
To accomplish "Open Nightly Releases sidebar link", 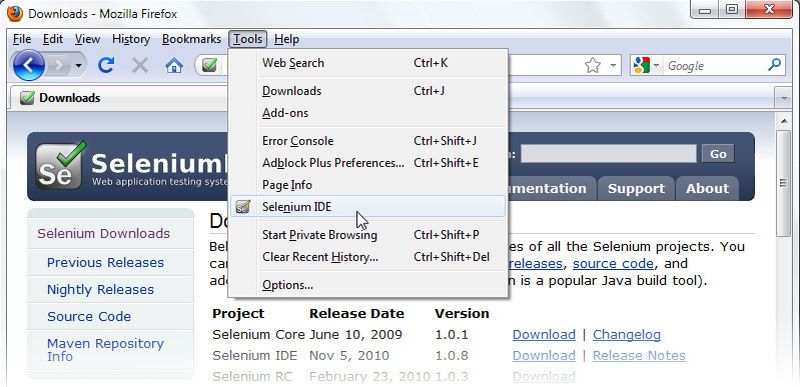I will [x=101, y=290].
